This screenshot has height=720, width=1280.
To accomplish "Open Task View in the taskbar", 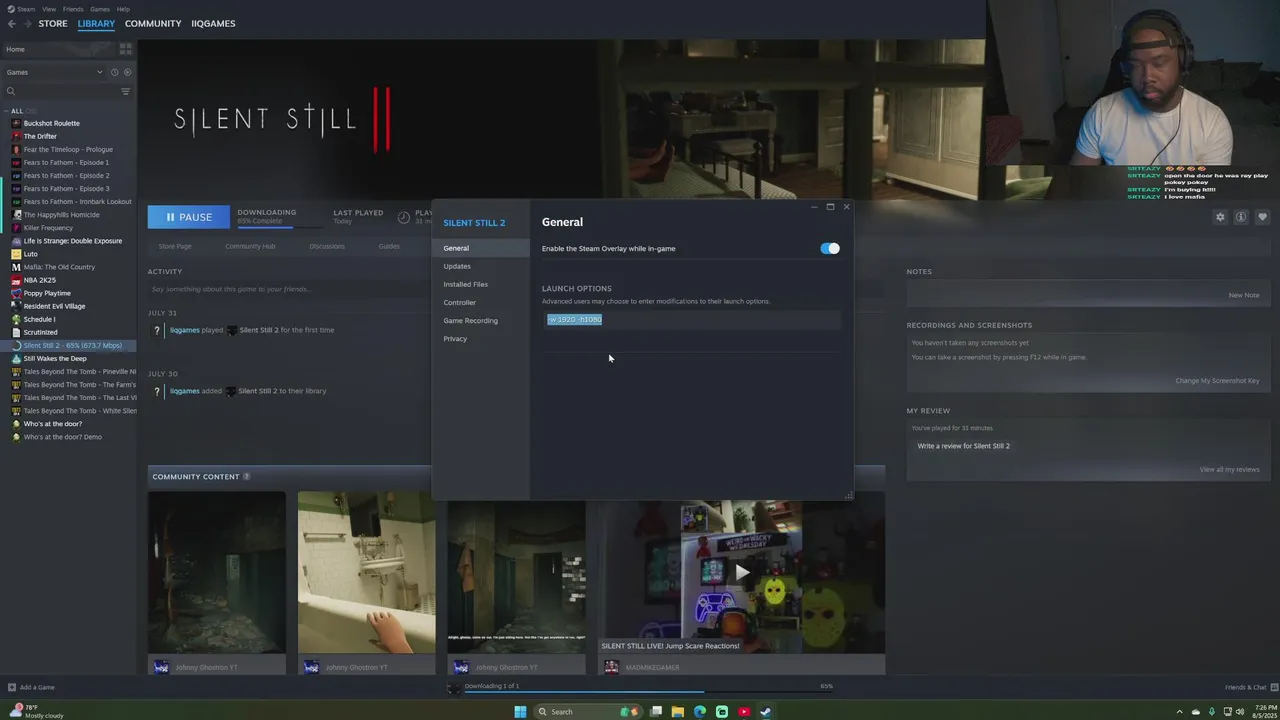I will coord(655,712).
